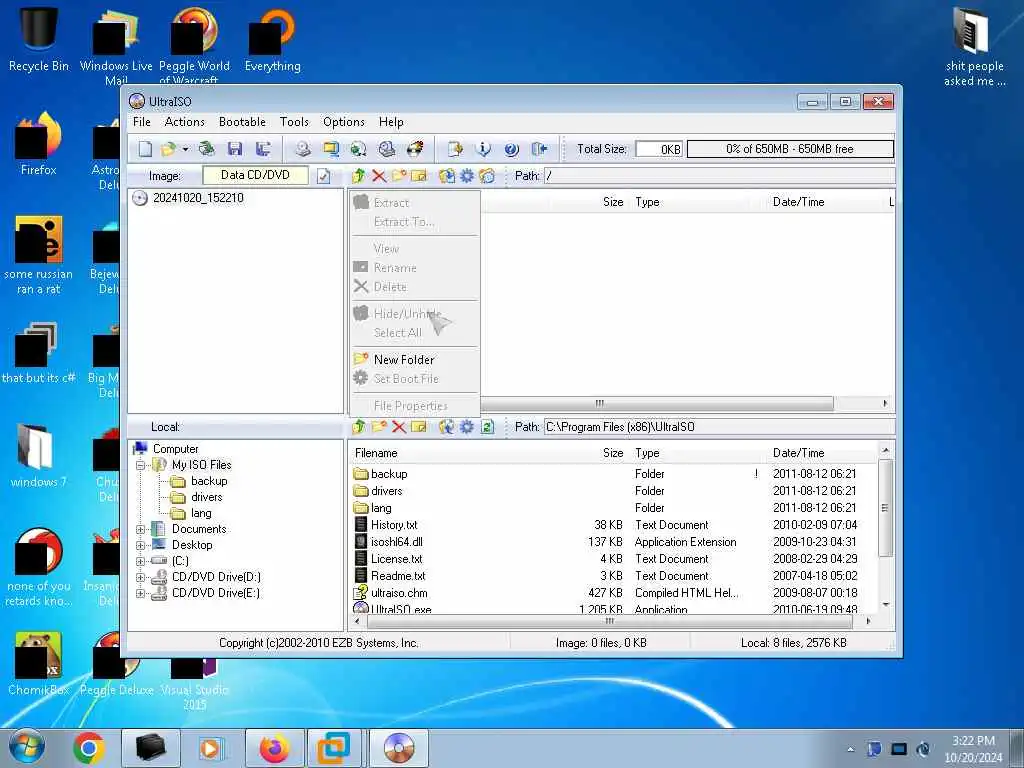The height and width of the screenshot is (768, 1024).
Task: Open the Options menu
Action: coord(344,122)
